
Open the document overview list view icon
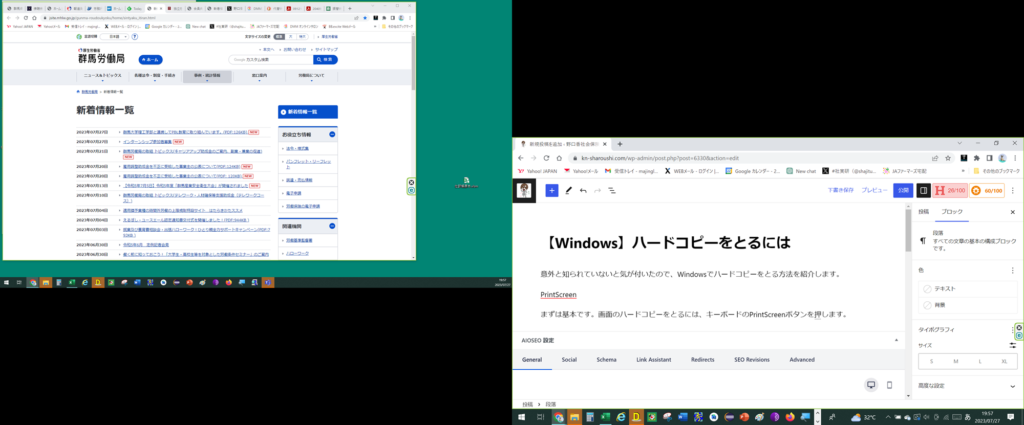pos(613,191)
